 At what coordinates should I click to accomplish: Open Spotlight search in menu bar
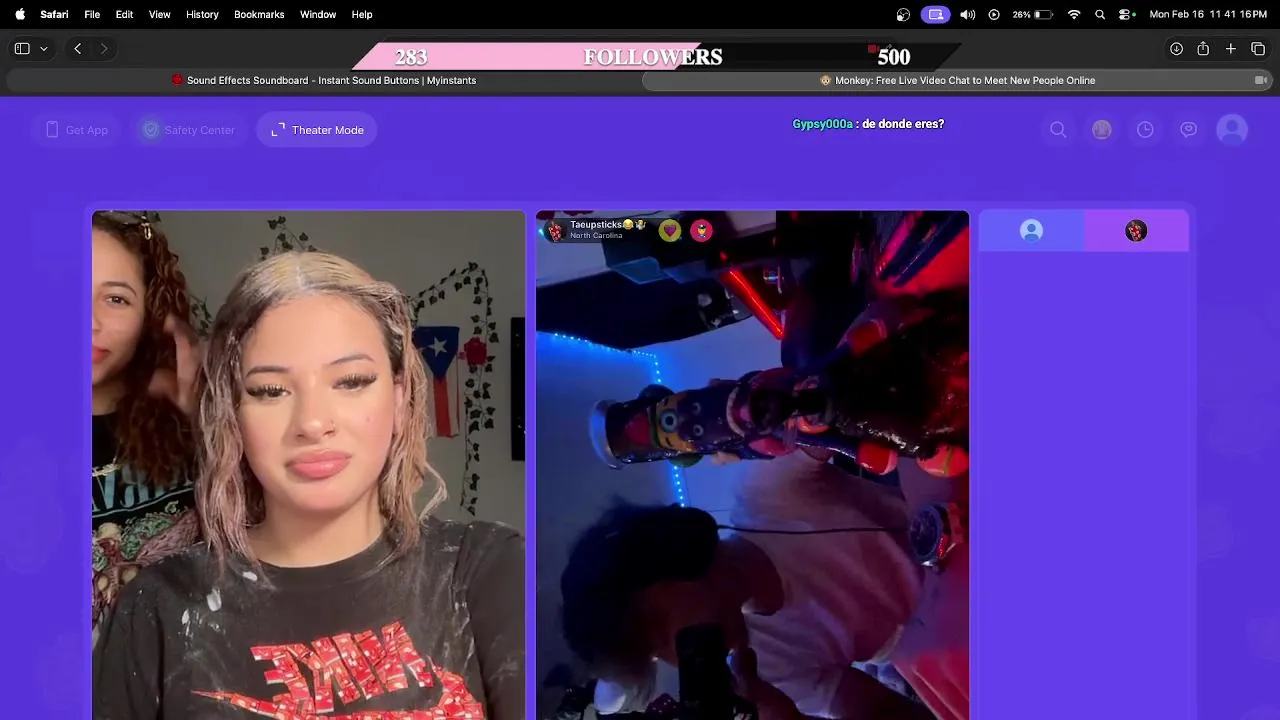click(1100, 14)
